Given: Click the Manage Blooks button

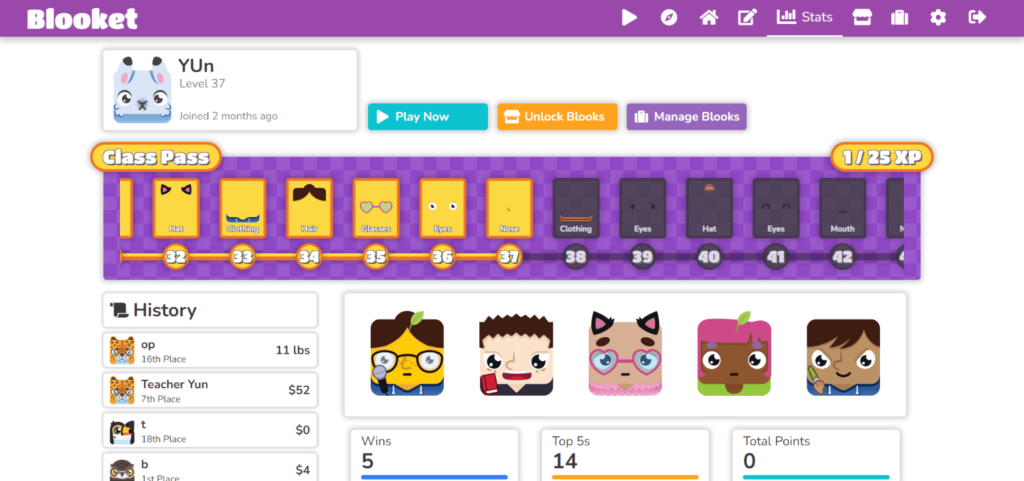Looking at the screenshot, I should tap(686, 117).
